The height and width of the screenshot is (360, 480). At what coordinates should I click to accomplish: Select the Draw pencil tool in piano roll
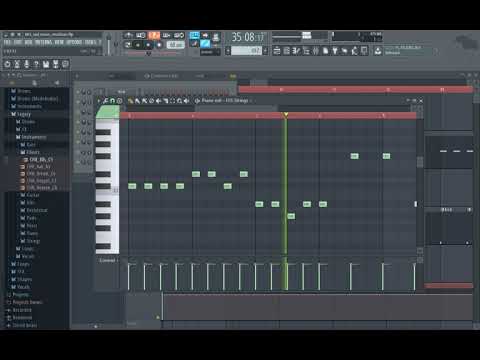[130, 101]
